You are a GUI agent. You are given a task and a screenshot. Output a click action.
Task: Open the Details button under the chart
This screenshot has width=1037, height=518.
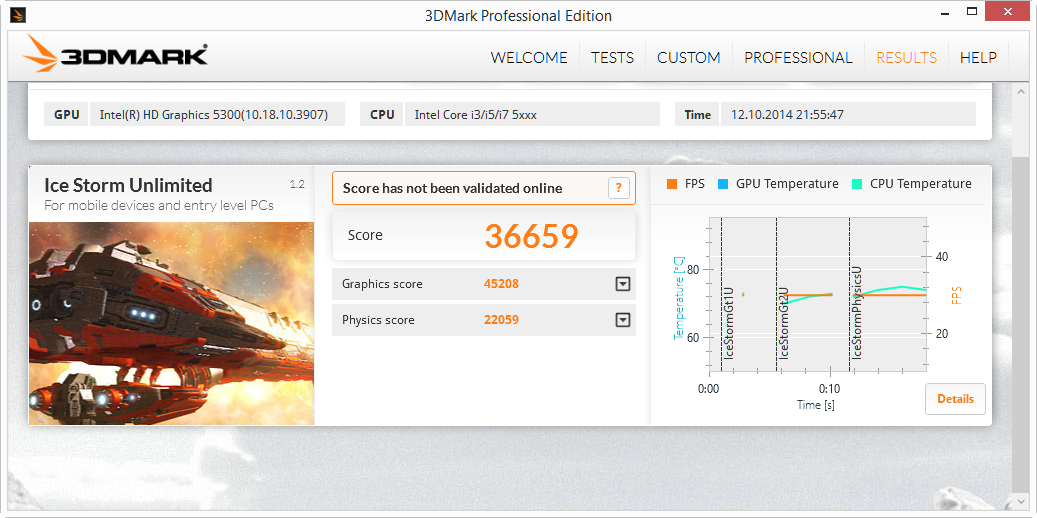(955, 399)
